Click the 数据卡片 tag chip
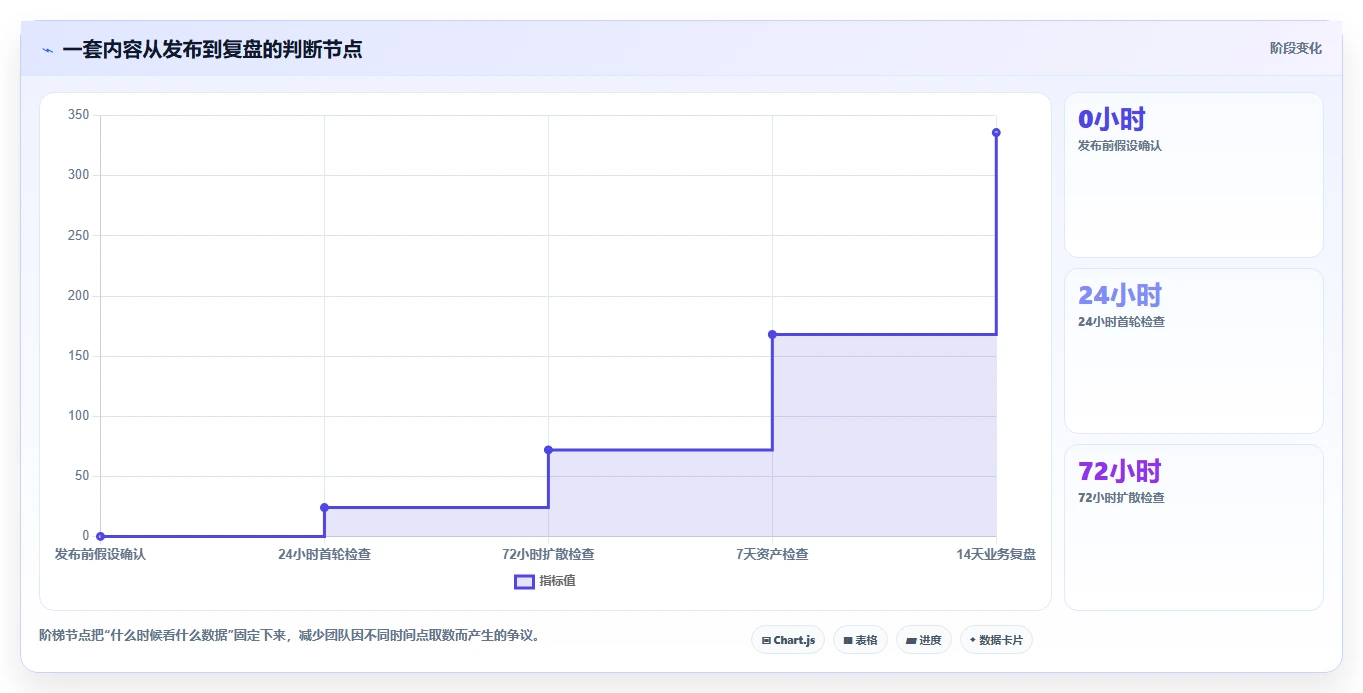 (996, 640)
